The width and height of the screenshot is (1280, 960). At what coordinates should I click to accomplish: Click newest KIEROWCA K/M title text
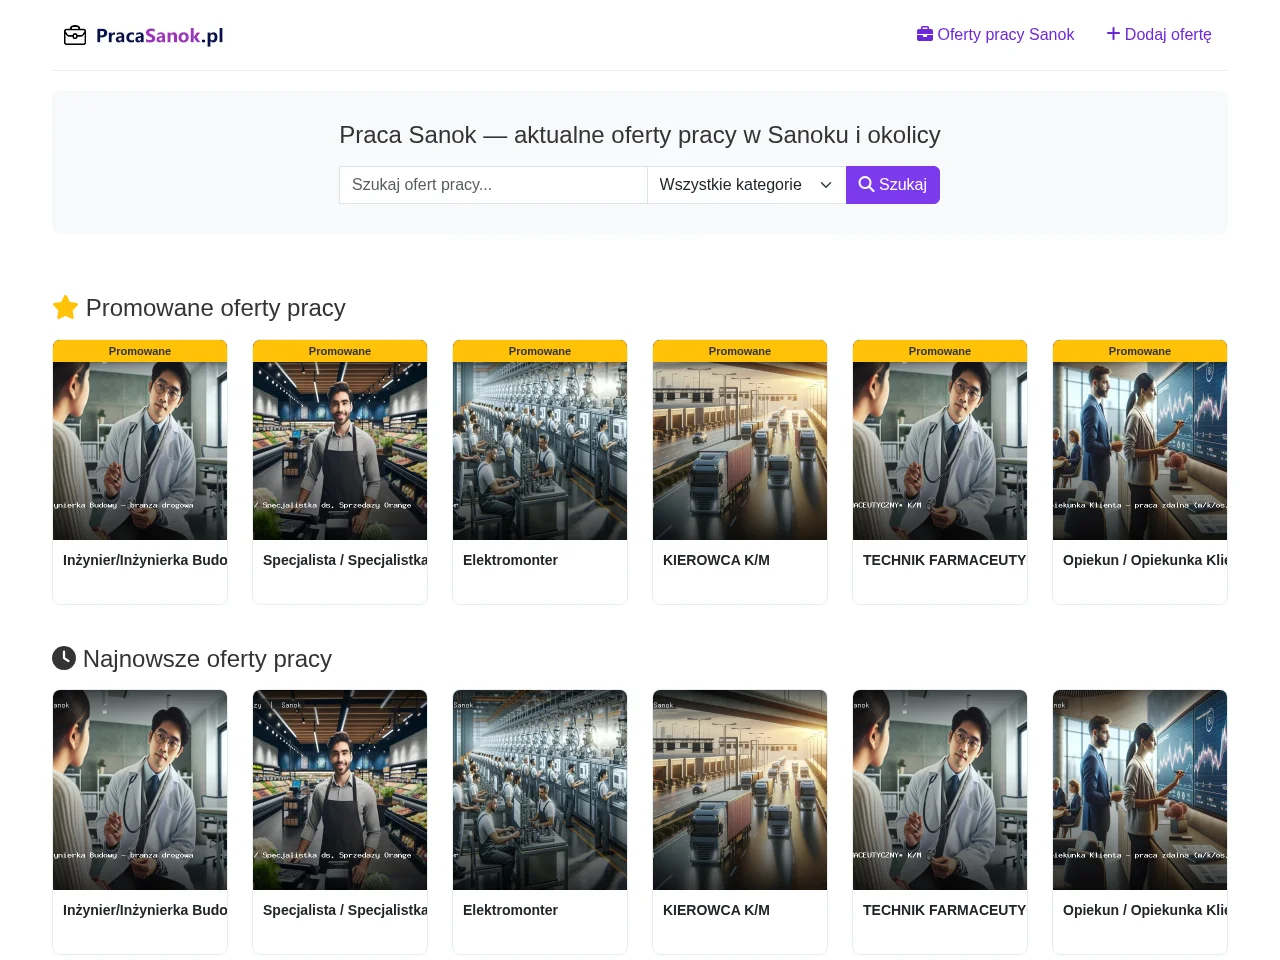(716, 910)
